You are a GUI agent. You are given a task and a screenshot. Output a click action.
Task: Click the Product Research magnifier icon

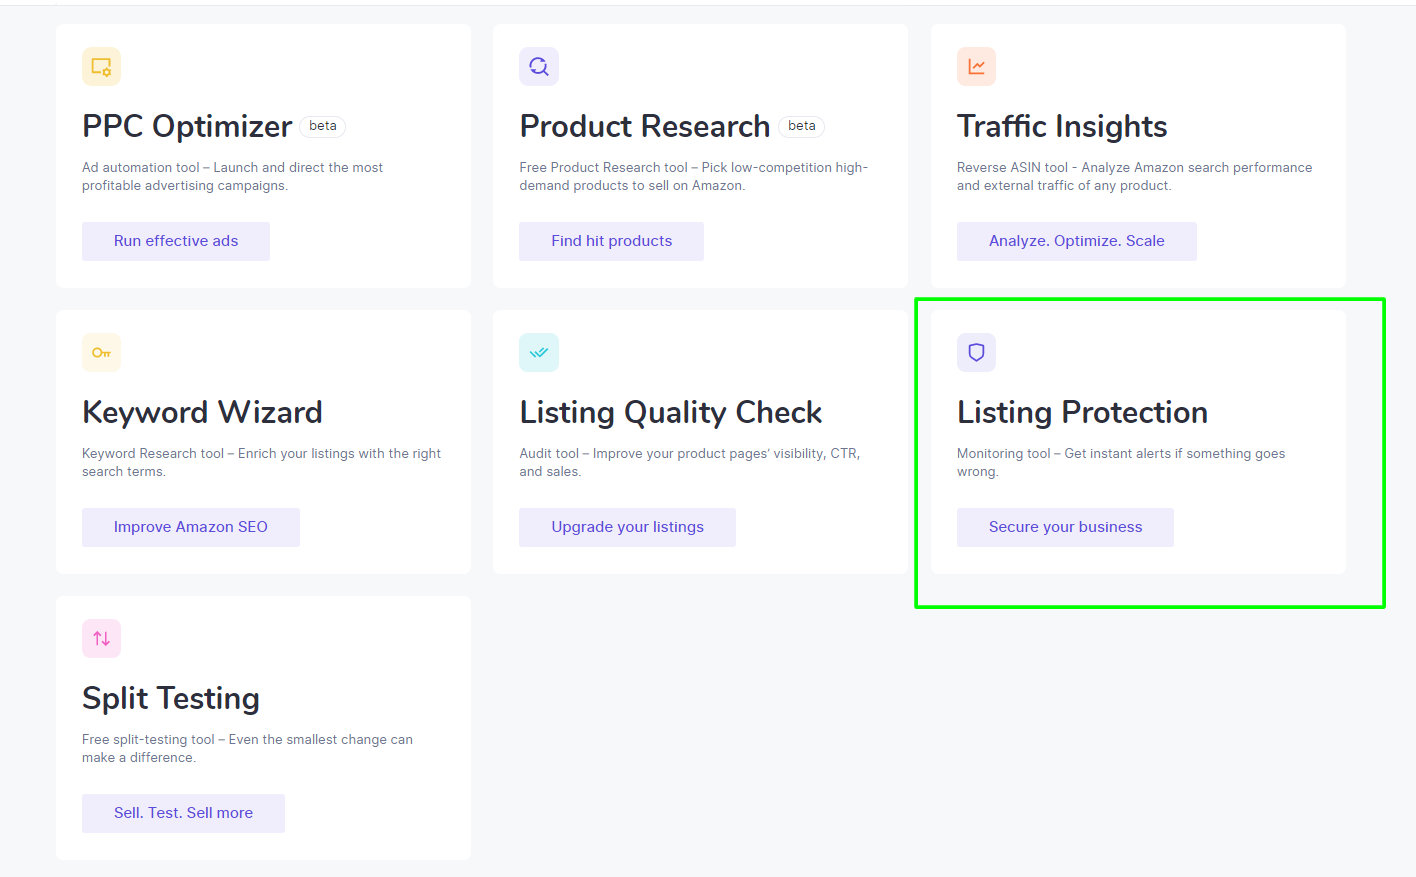point(539,66)
